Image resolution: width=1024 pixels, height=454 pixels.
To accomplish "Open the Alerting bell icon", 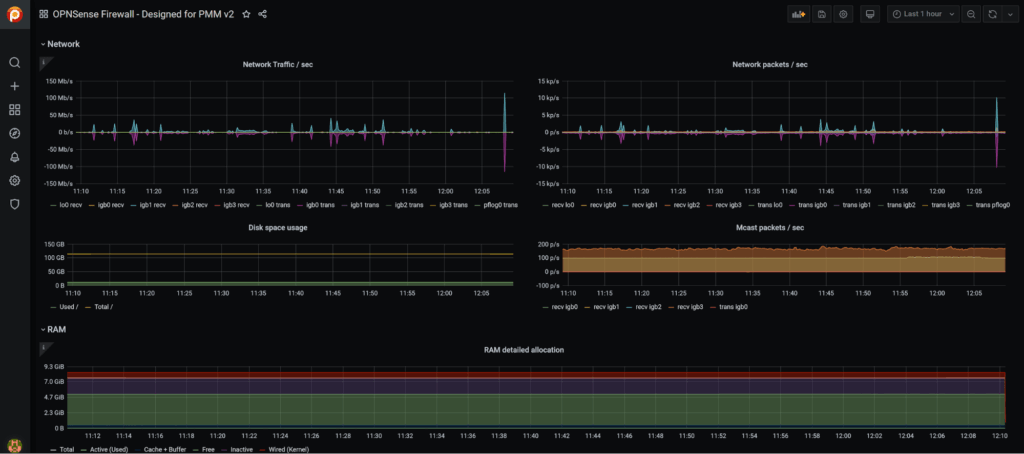I will (x=14, y=157).
